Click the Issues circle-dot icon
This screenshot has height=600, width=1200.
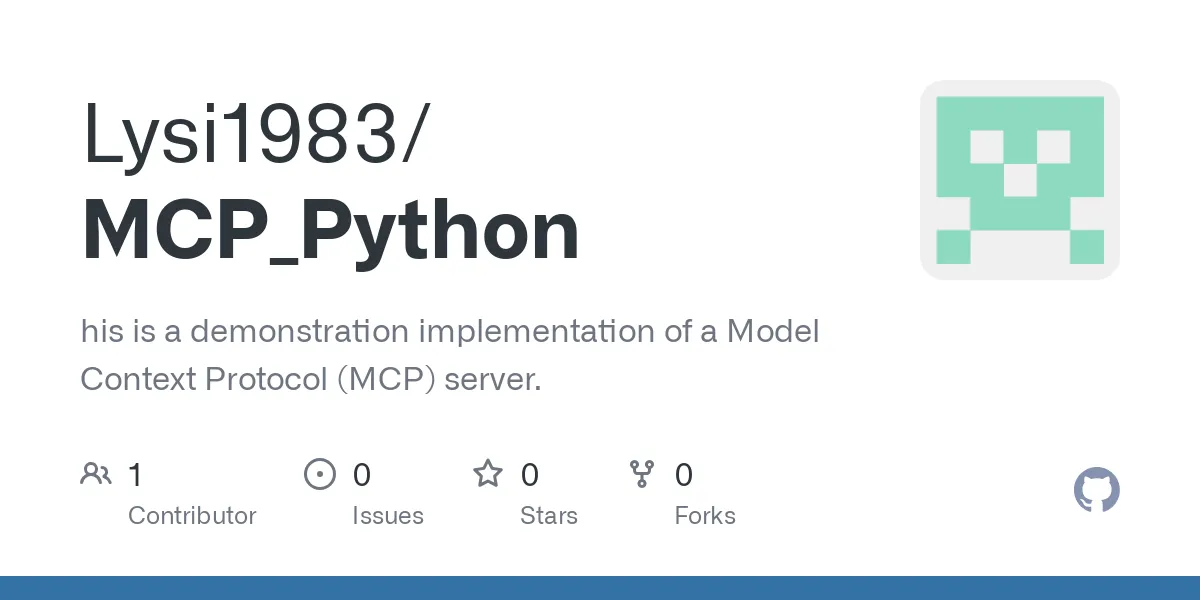319,474
